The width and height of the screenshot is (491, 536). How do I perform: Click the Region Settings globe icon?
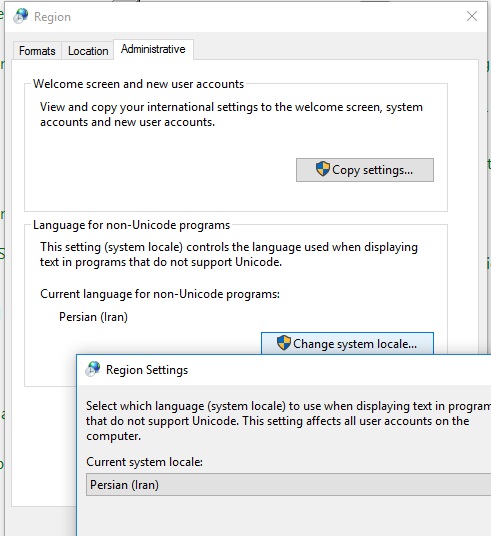93,369
